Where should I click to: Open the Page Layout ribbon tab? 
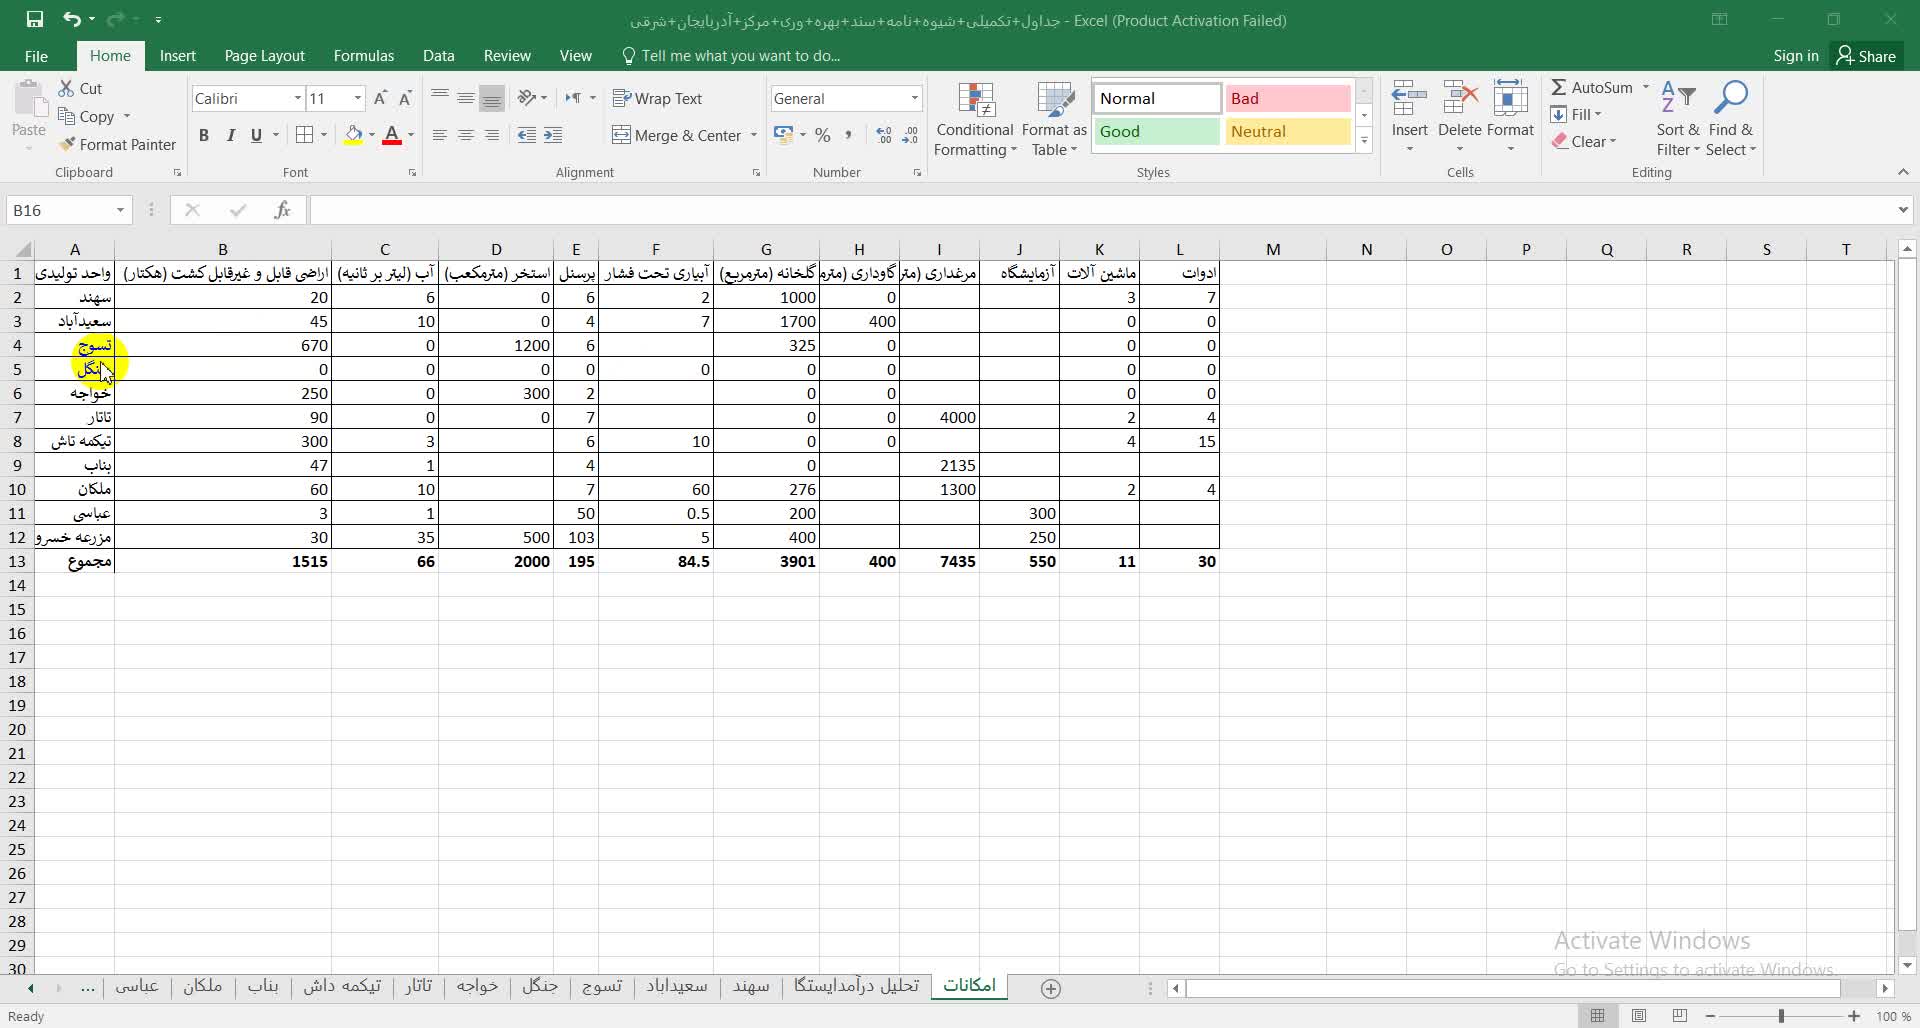[x=264, y=56]
